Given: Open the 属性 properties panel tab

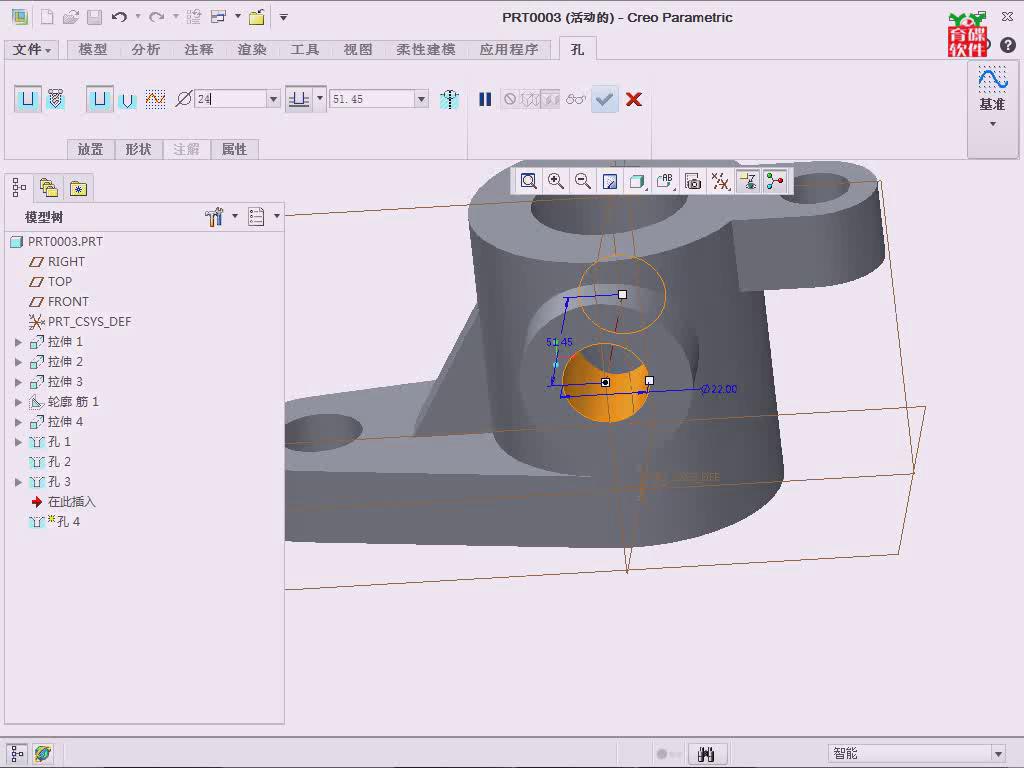Looking at the screenshot, I should click(234, 150).
